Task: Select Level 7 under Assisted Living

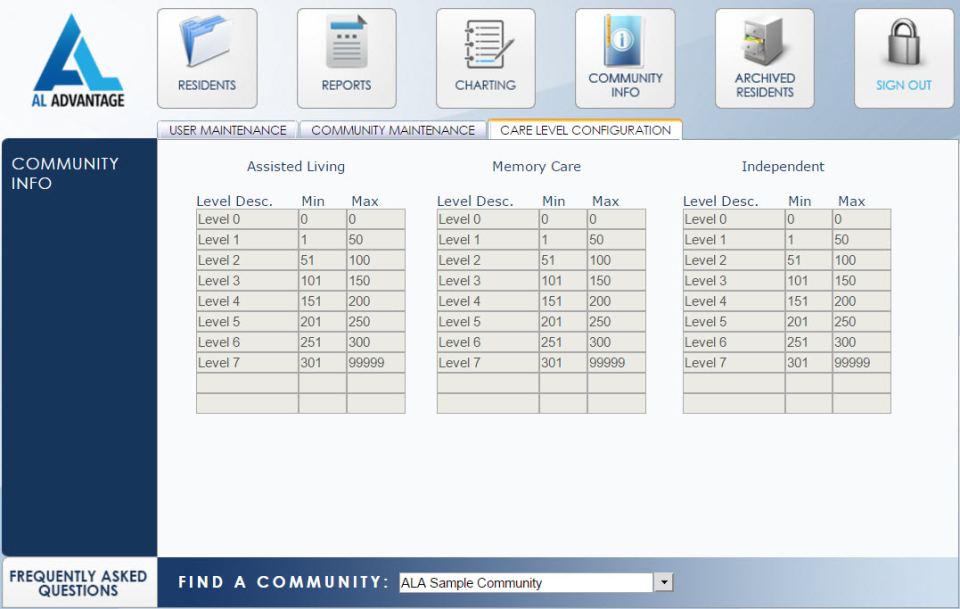Action: click(245, 363)
